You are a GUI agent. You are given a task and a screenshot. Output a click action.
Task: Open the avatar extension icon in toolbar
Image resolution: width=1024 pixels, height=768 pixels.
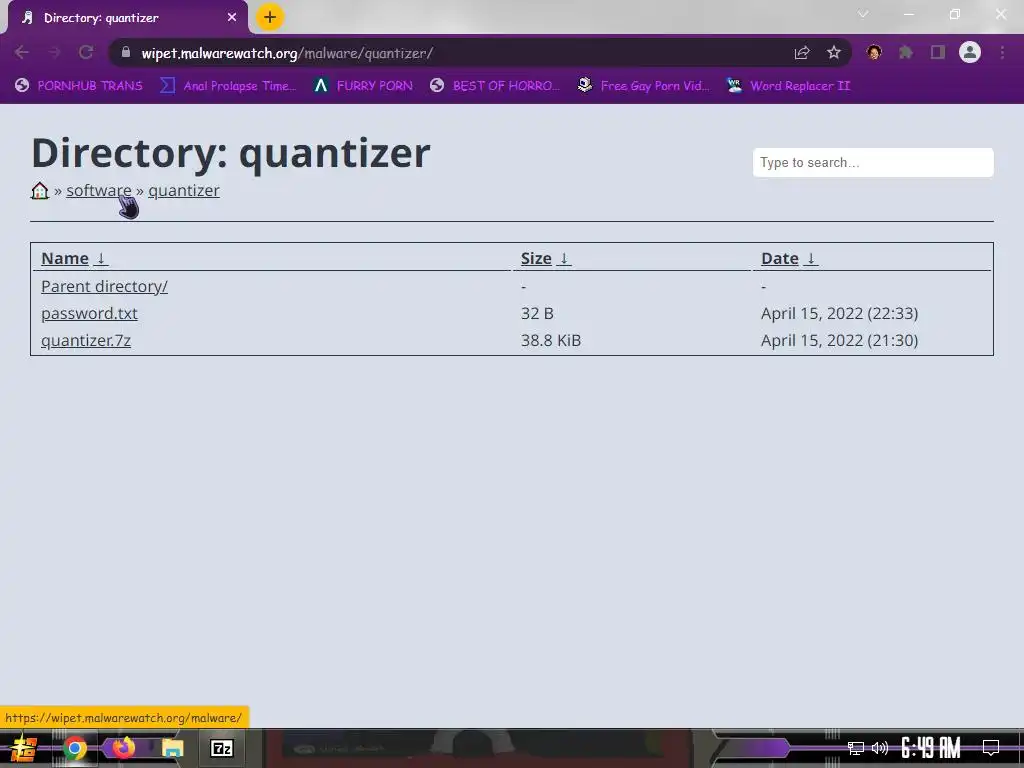874,52
